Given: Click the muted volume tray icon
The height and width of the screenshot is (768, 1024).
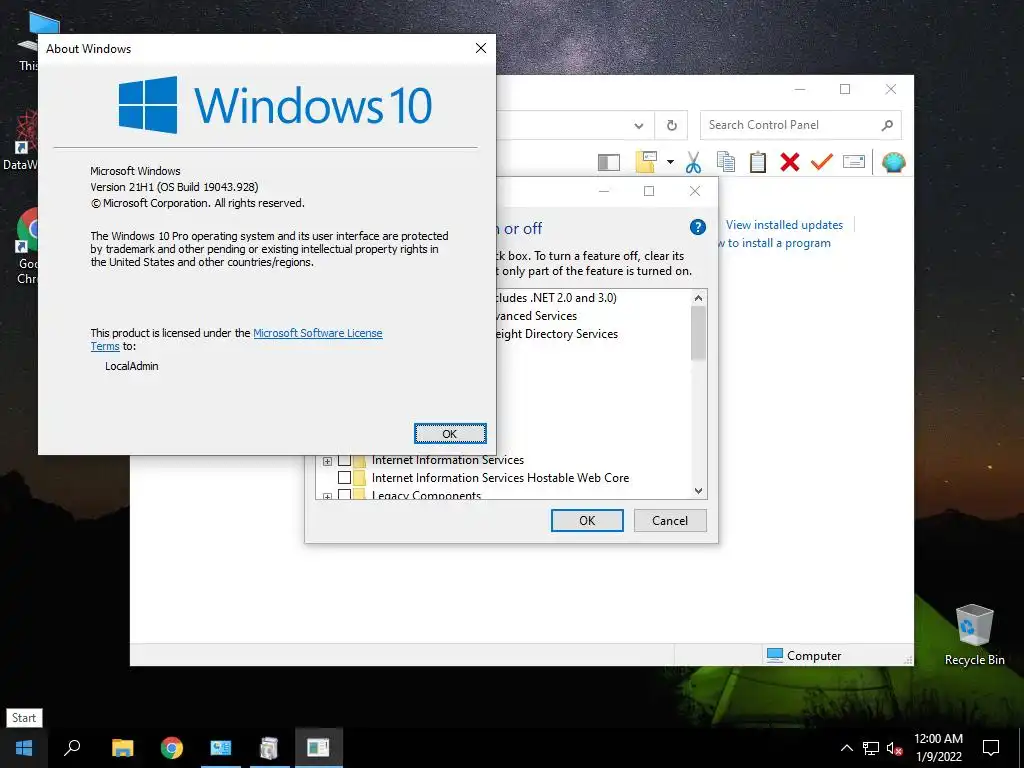Looking at the screenshot, I should click(894, 748).
